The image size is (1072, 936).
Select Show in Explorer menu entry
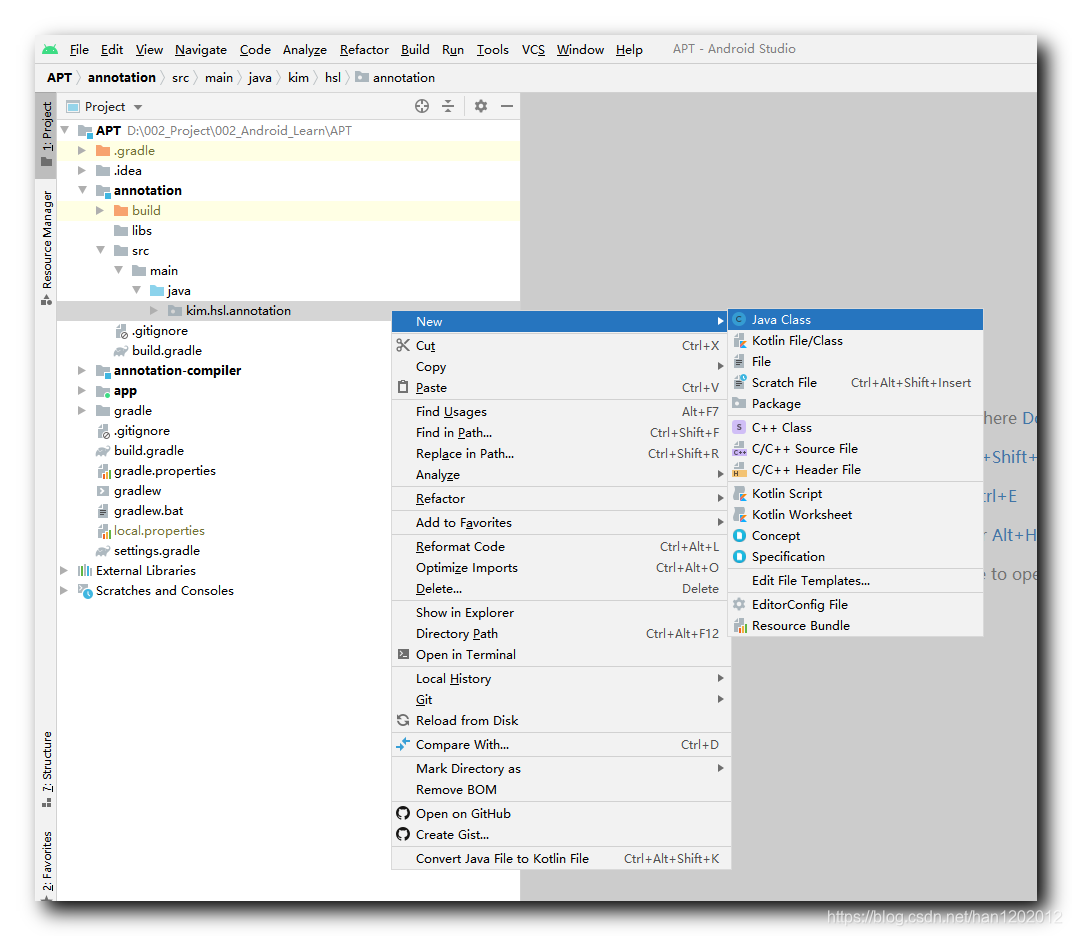coord(561,613)
